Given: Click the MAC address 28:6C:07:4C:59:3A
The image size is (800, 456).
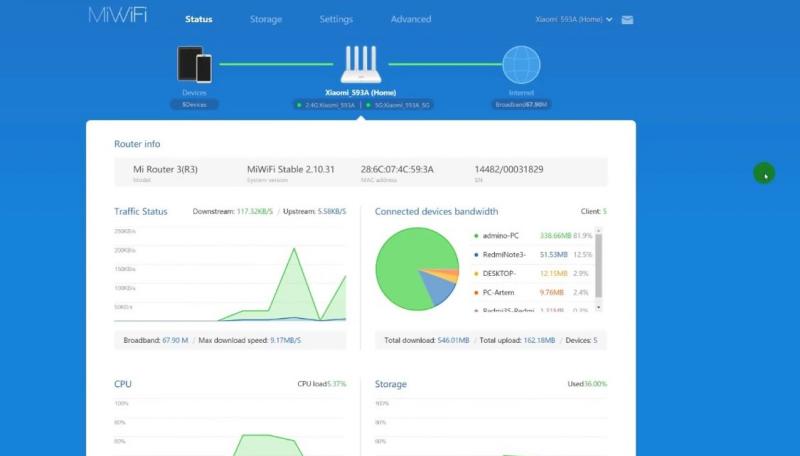Looking at the screenshot, I should [397, 169].
